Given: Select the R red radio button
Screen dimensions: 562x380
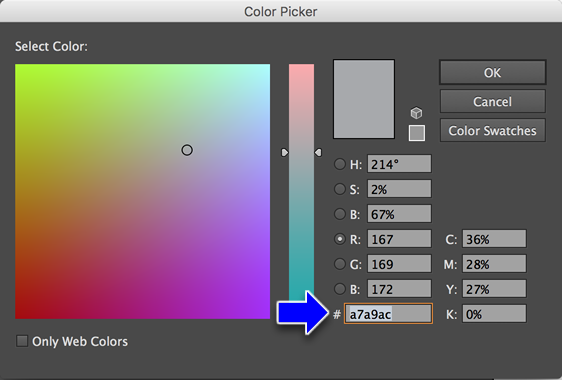Looking at the screenshot, I should click(x=339, y=239).
